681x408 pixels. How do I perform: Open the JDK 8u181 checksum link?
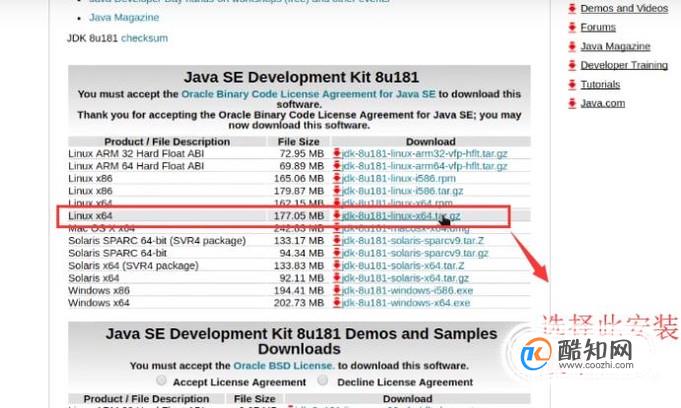[x=144, y=38]
